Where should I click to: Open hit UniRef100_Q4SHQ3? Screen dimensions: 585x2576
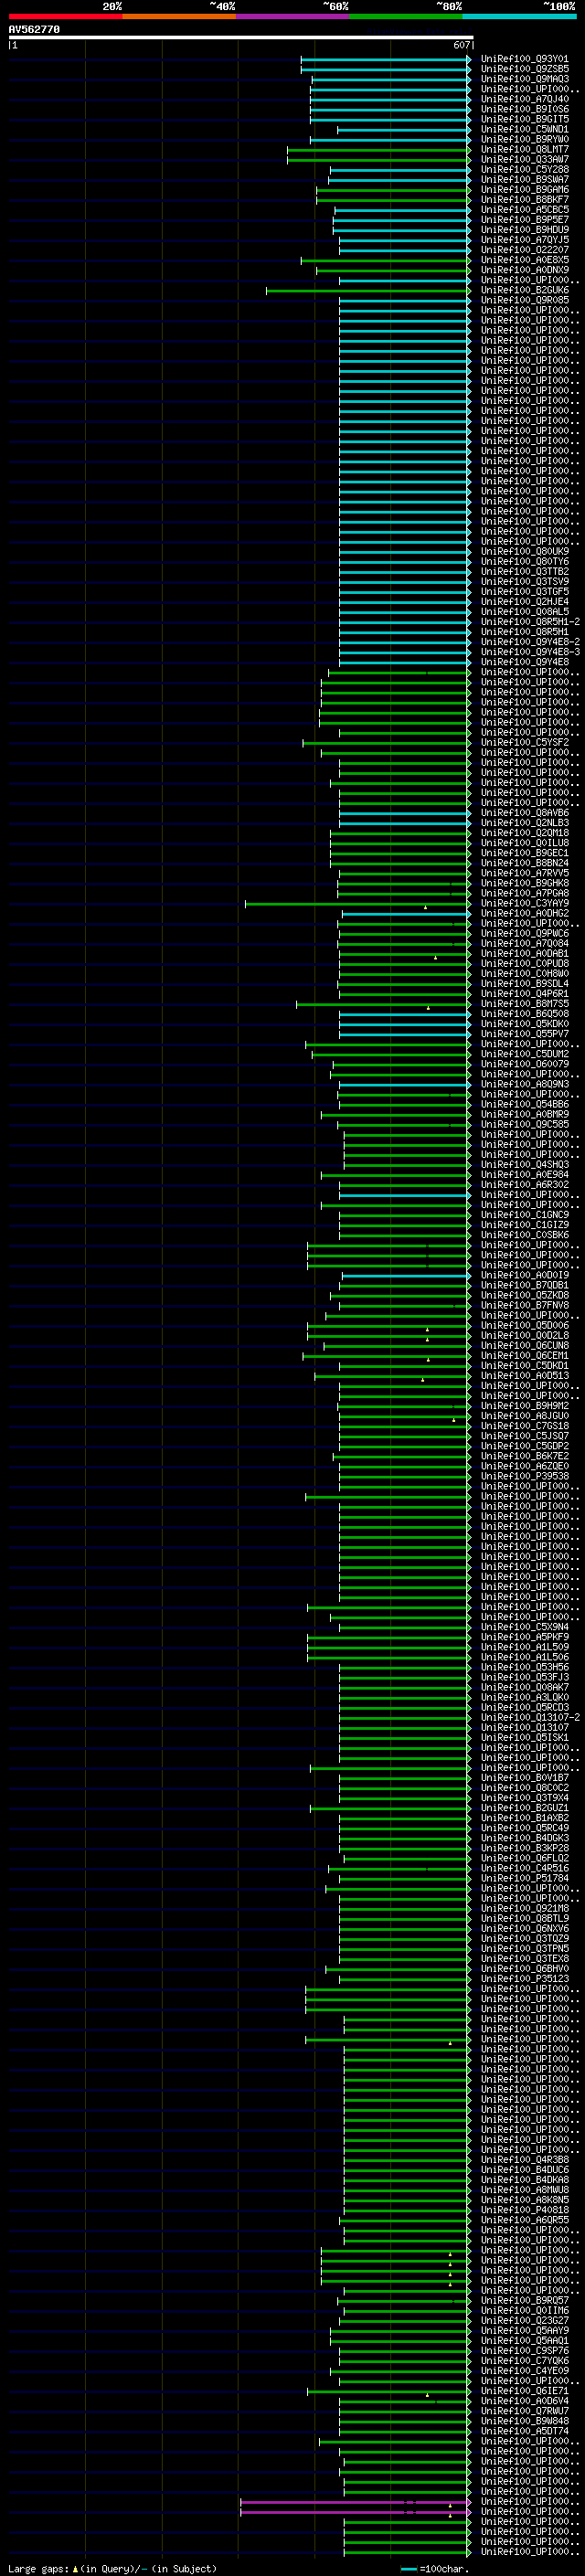point(524,1165)
